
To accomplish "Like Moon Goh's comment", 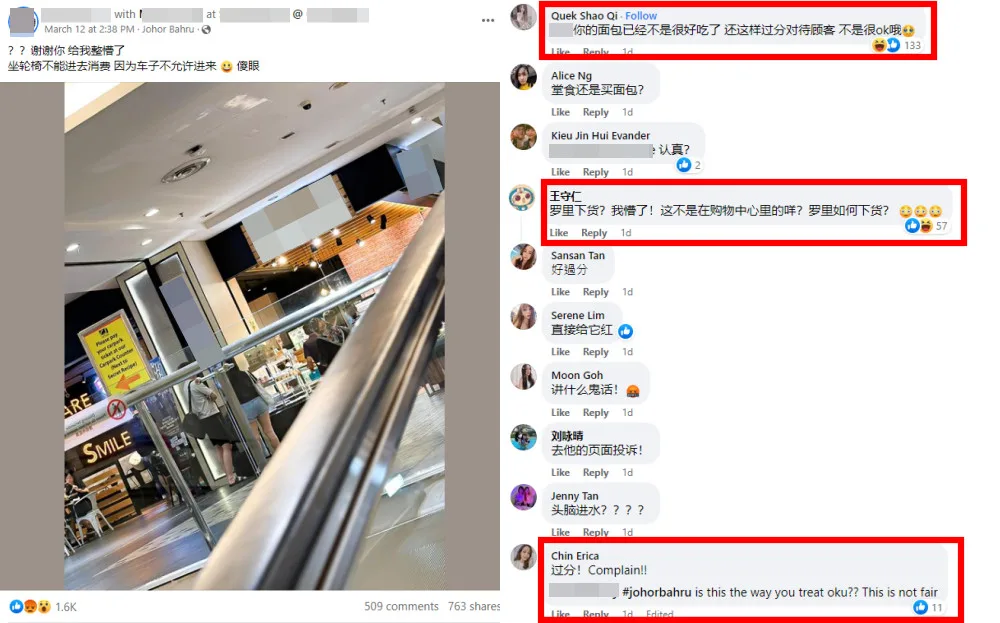I will click(560, 412).
